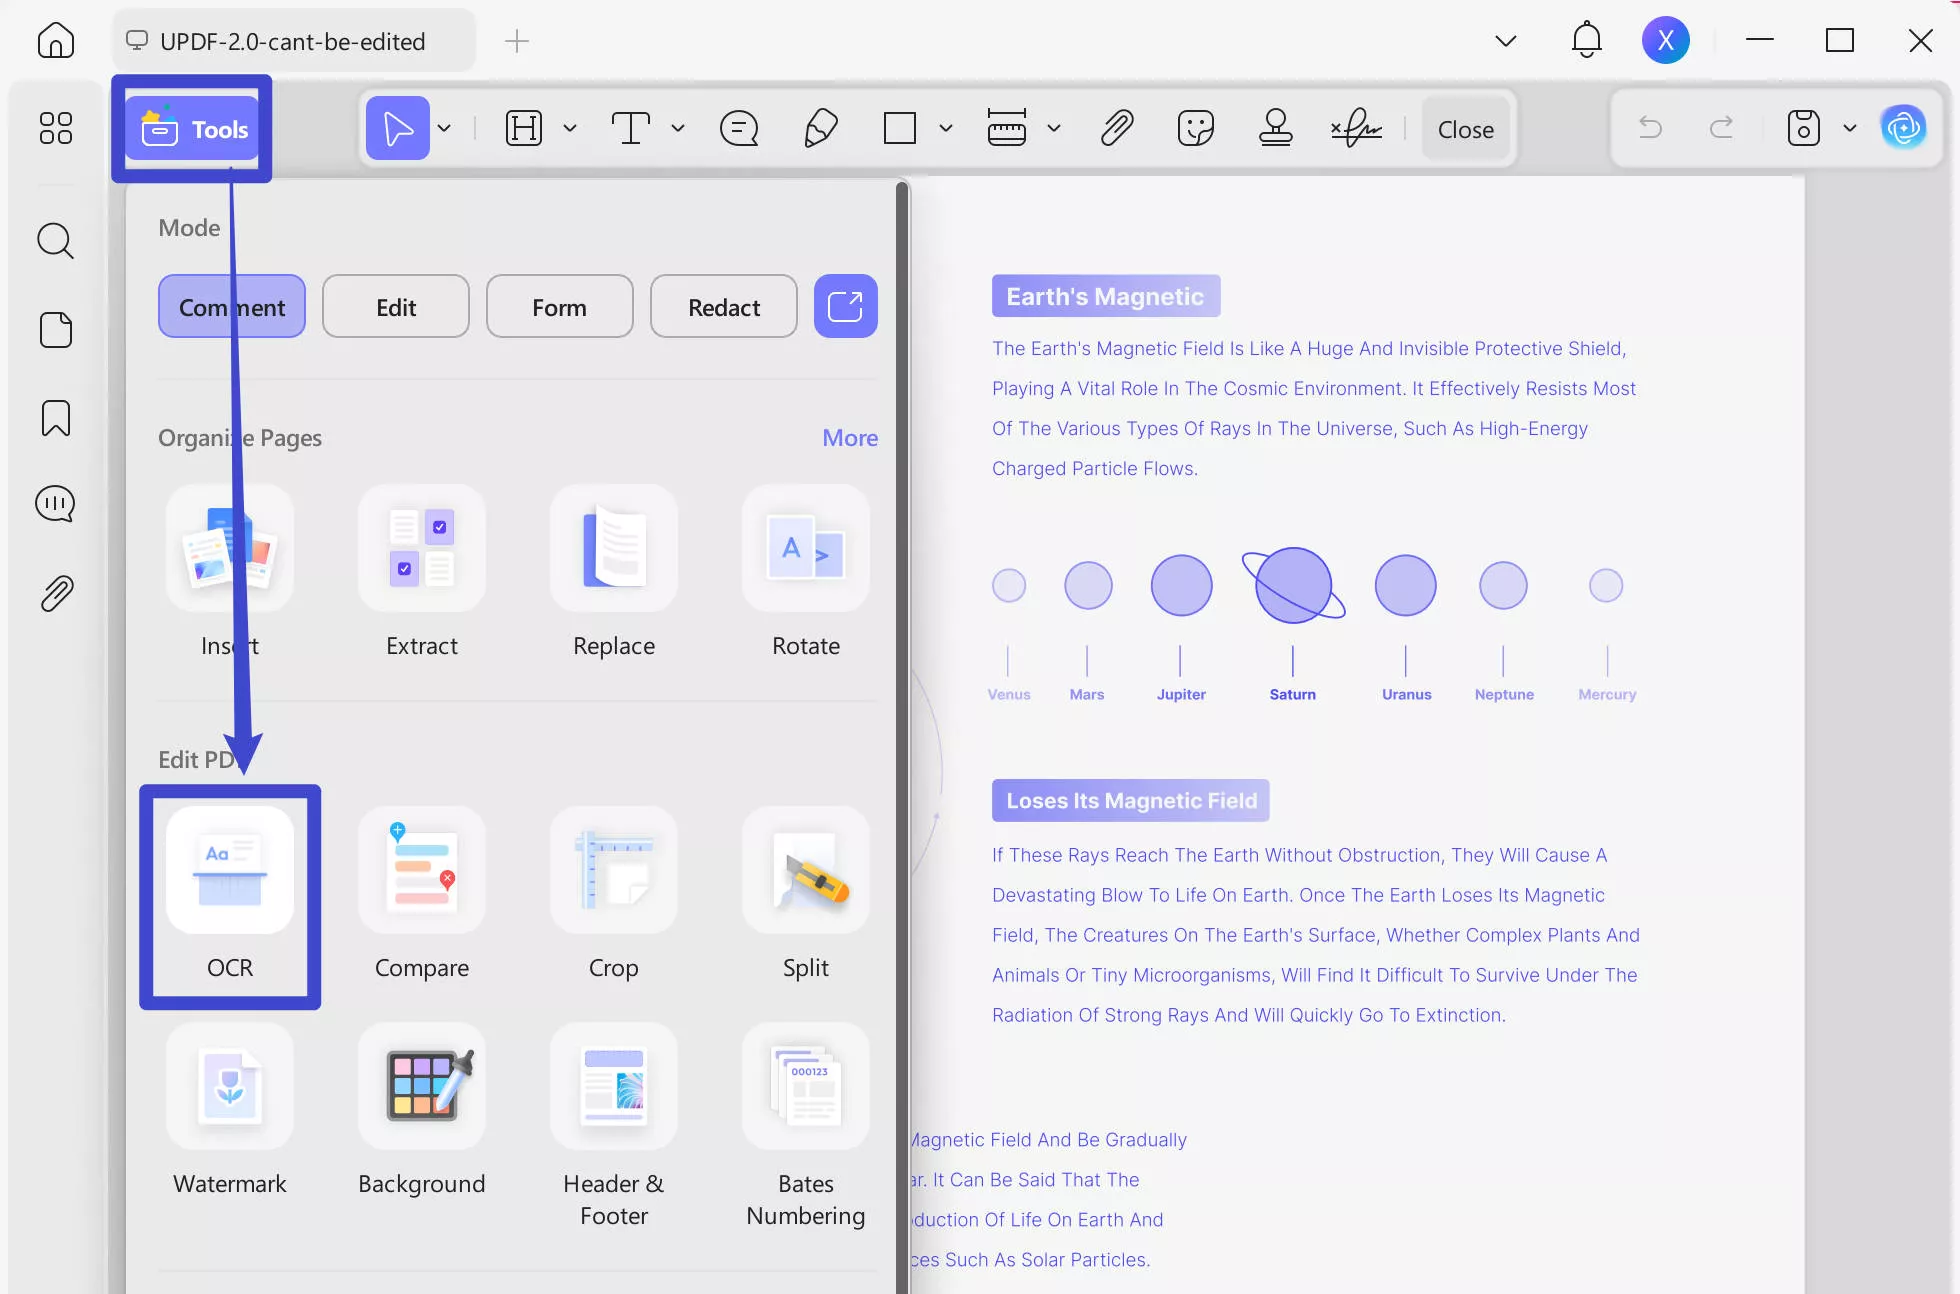This screenshot has width=1960, height=1294.
Task: Expand the Shape tool dropdown
Action: (x=945, y=128)
